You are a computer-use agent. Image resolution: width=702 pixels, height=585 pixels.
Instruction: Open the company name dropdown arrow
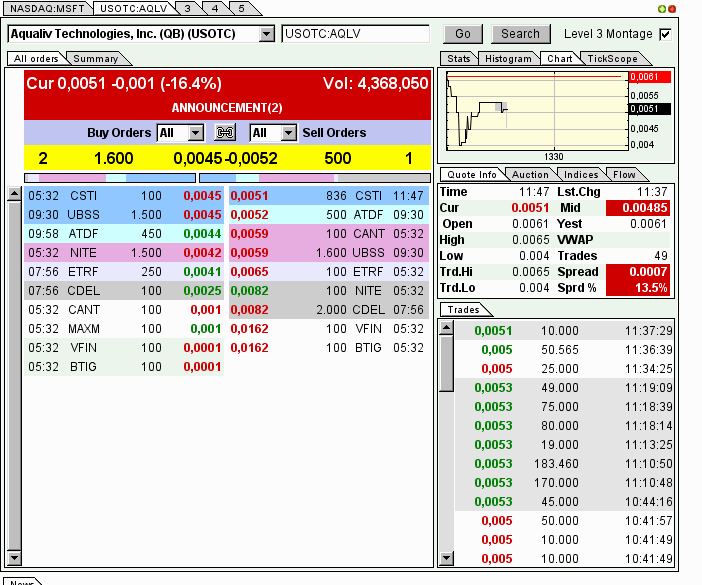267,34
